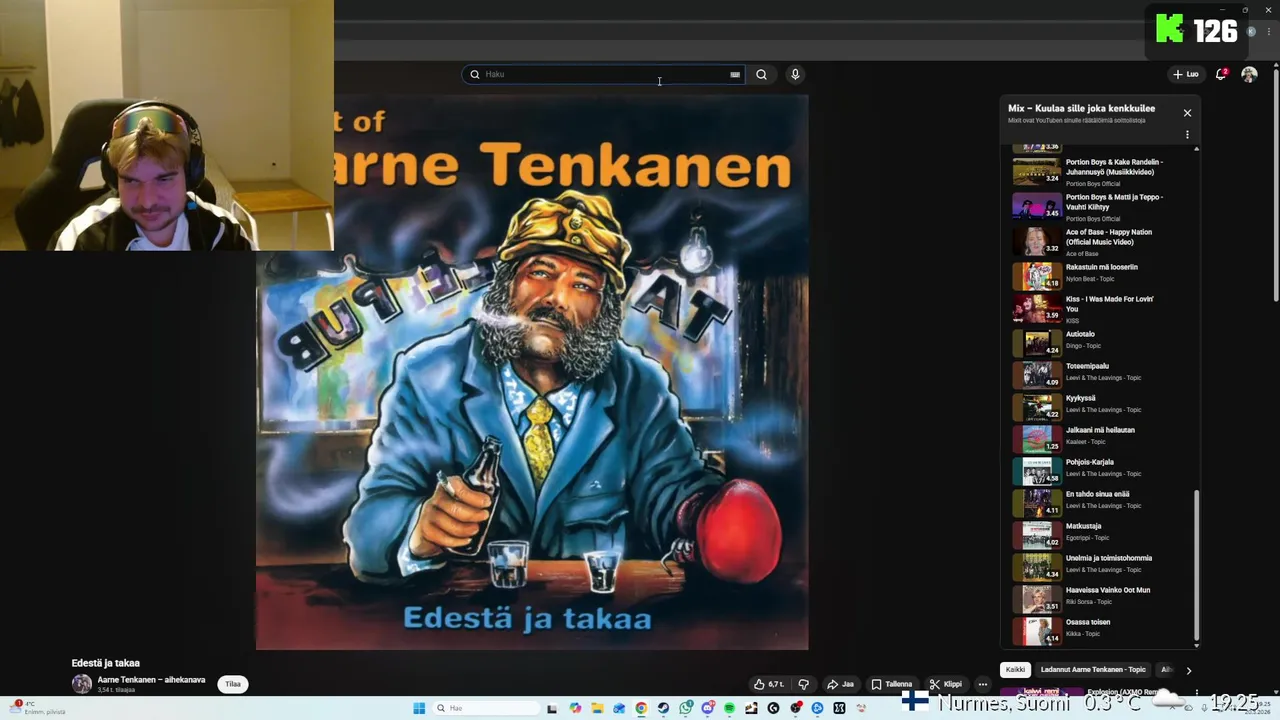This screenshot has width=1280, height=720.
Task: Save the video with Tallenna
Action: pyautogui.click(x=891, y=684)
